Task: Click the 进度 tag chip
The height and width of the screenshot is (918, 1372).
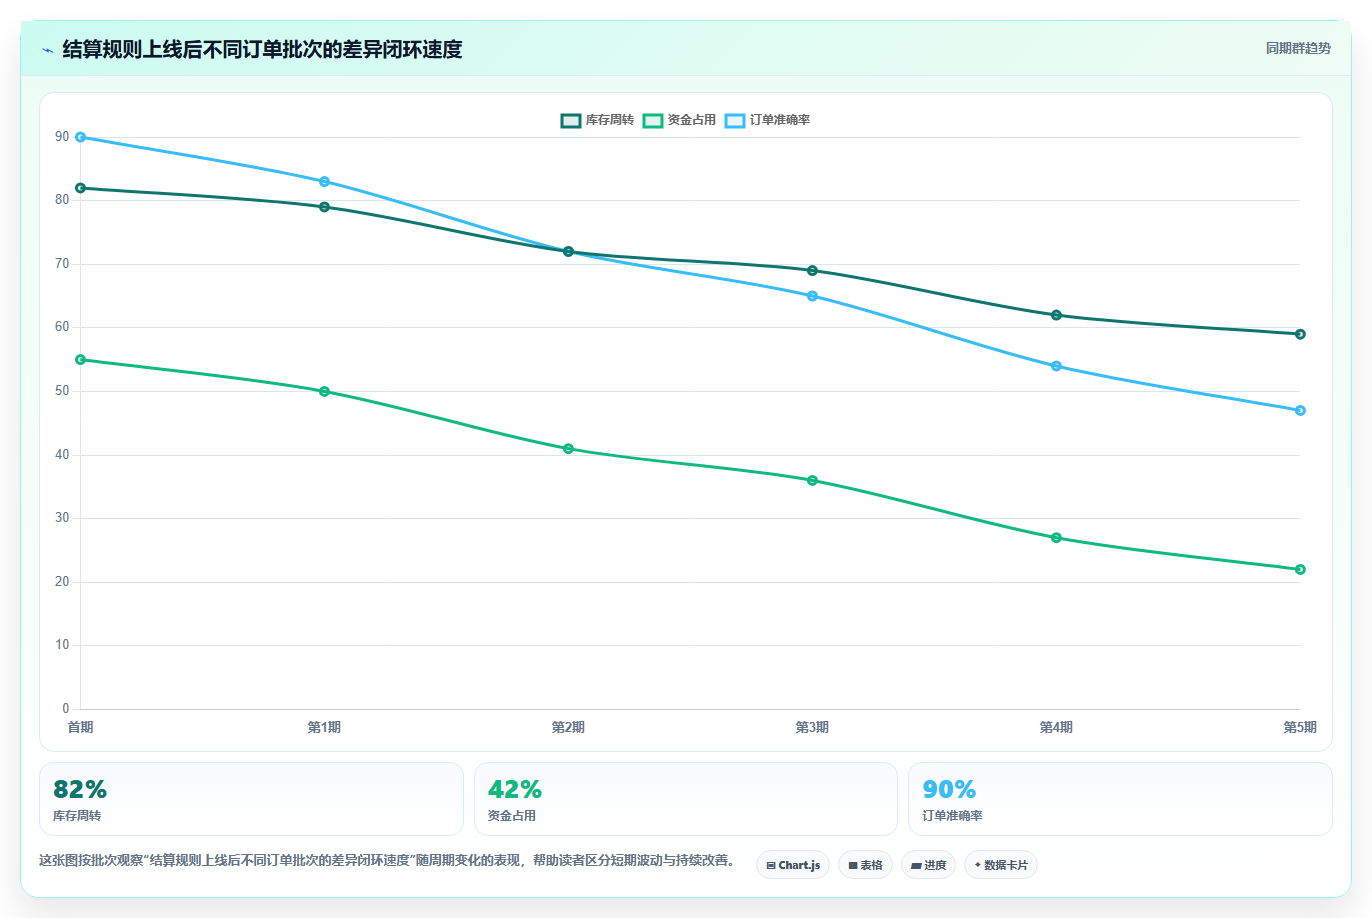Action: (x=928, y=865)
